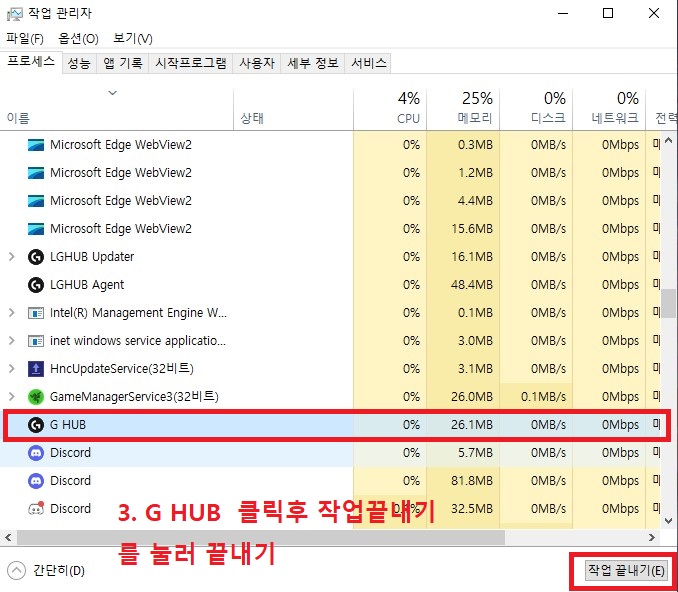This screenshot has height=592, width=678.
Task: Select the G HUB process name
Action: tap(68, 425)
